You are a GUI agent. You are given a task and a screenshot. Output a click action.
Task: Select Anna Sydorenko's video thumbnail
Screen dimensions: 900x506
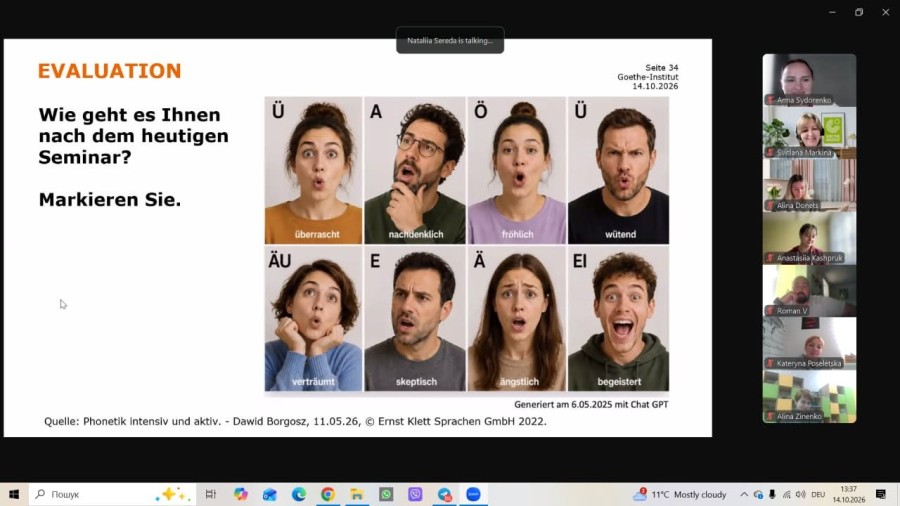[809, 80]
